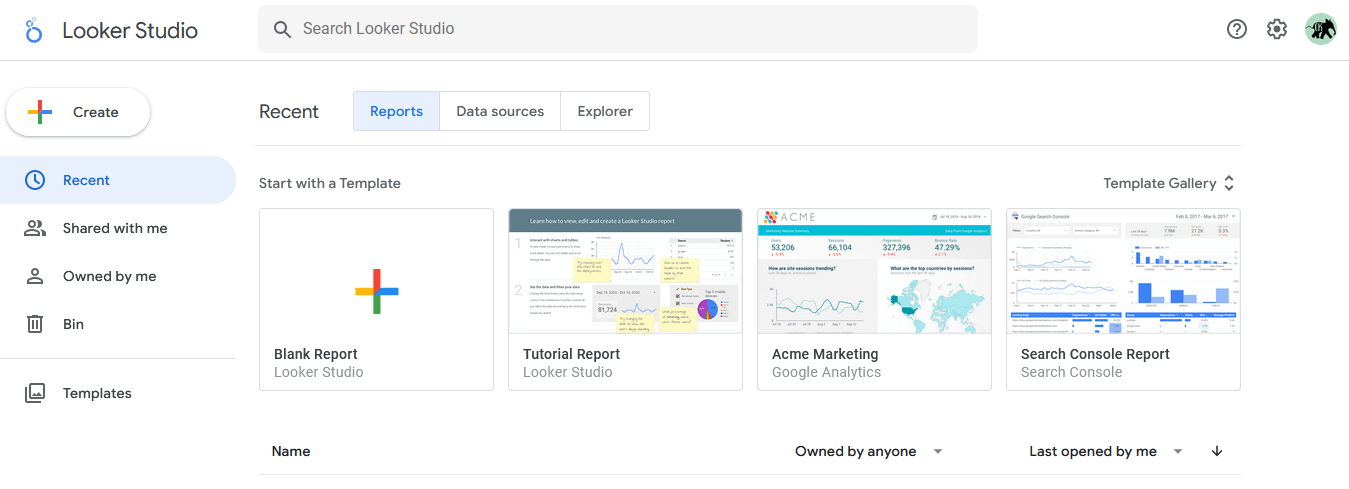Open the Last opened by me dropdown arrow
The image size is (1349, 489).
click(x=1178, y=451)
